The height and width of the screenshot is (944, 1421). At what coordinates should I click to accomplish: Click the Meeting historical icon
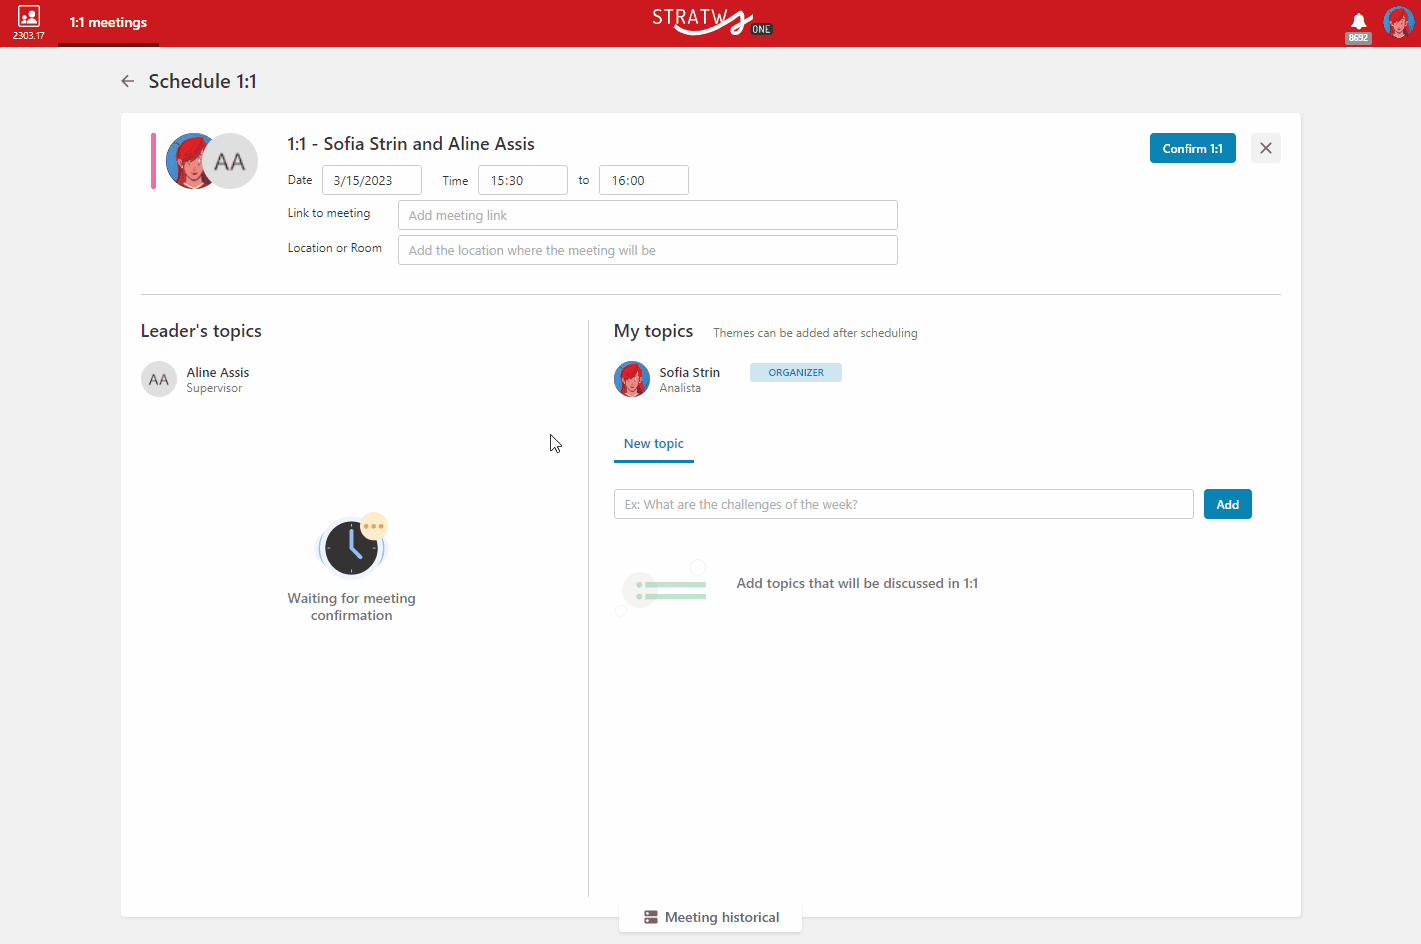[x=651, y=917]
